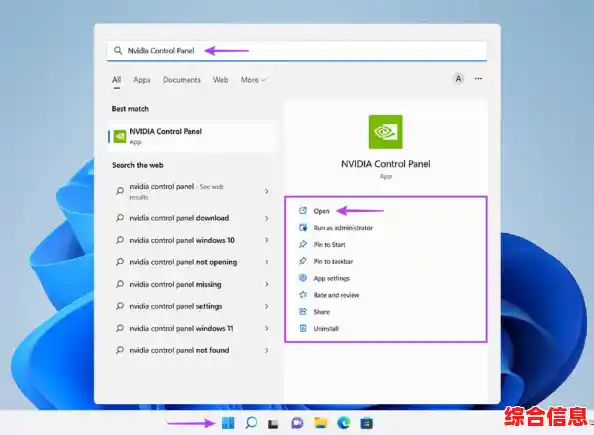Choose Run as administrator
This screenshot has width=594, height=435.
pyautogui.click(x=343, y=228)
